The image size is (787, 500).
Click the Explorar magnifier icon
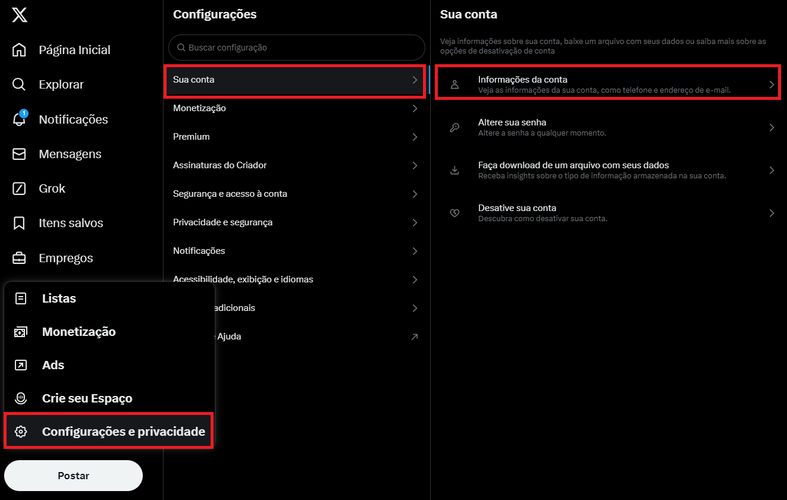coord(19,84)
